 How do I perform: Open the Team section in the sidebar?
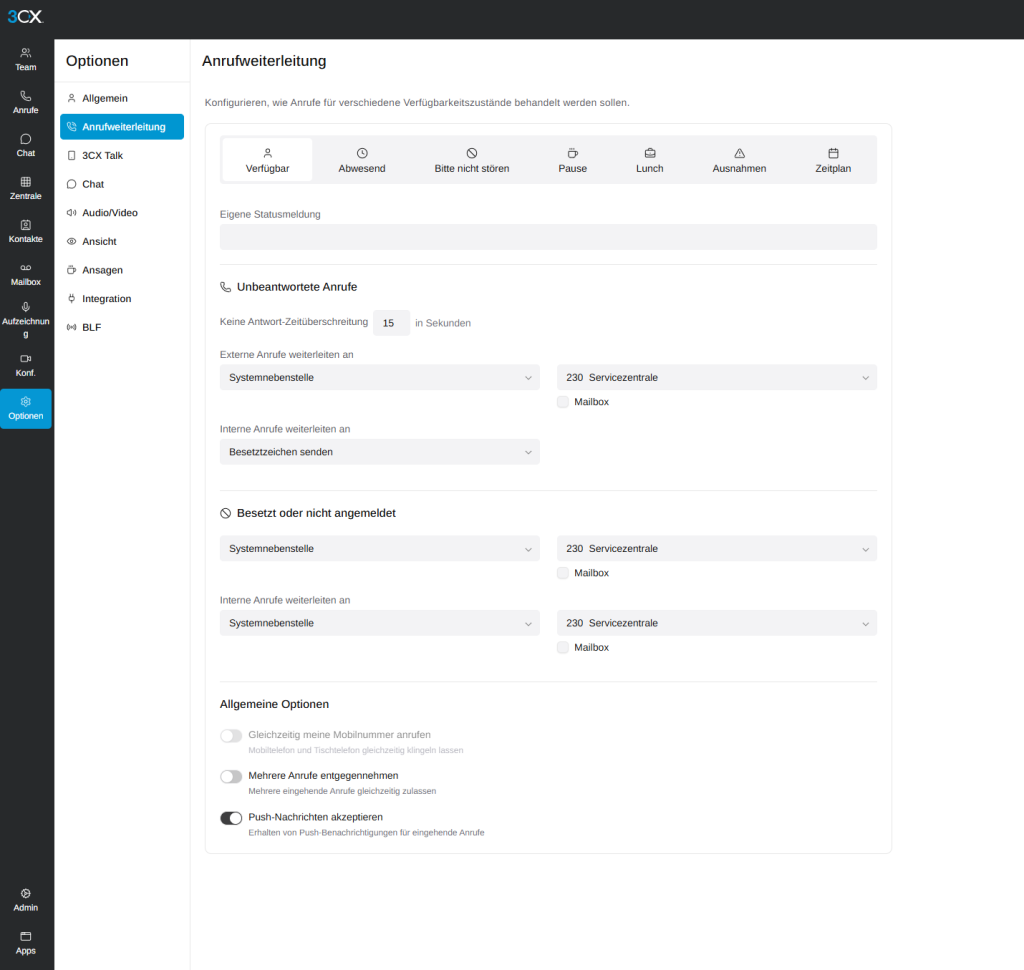25,59
